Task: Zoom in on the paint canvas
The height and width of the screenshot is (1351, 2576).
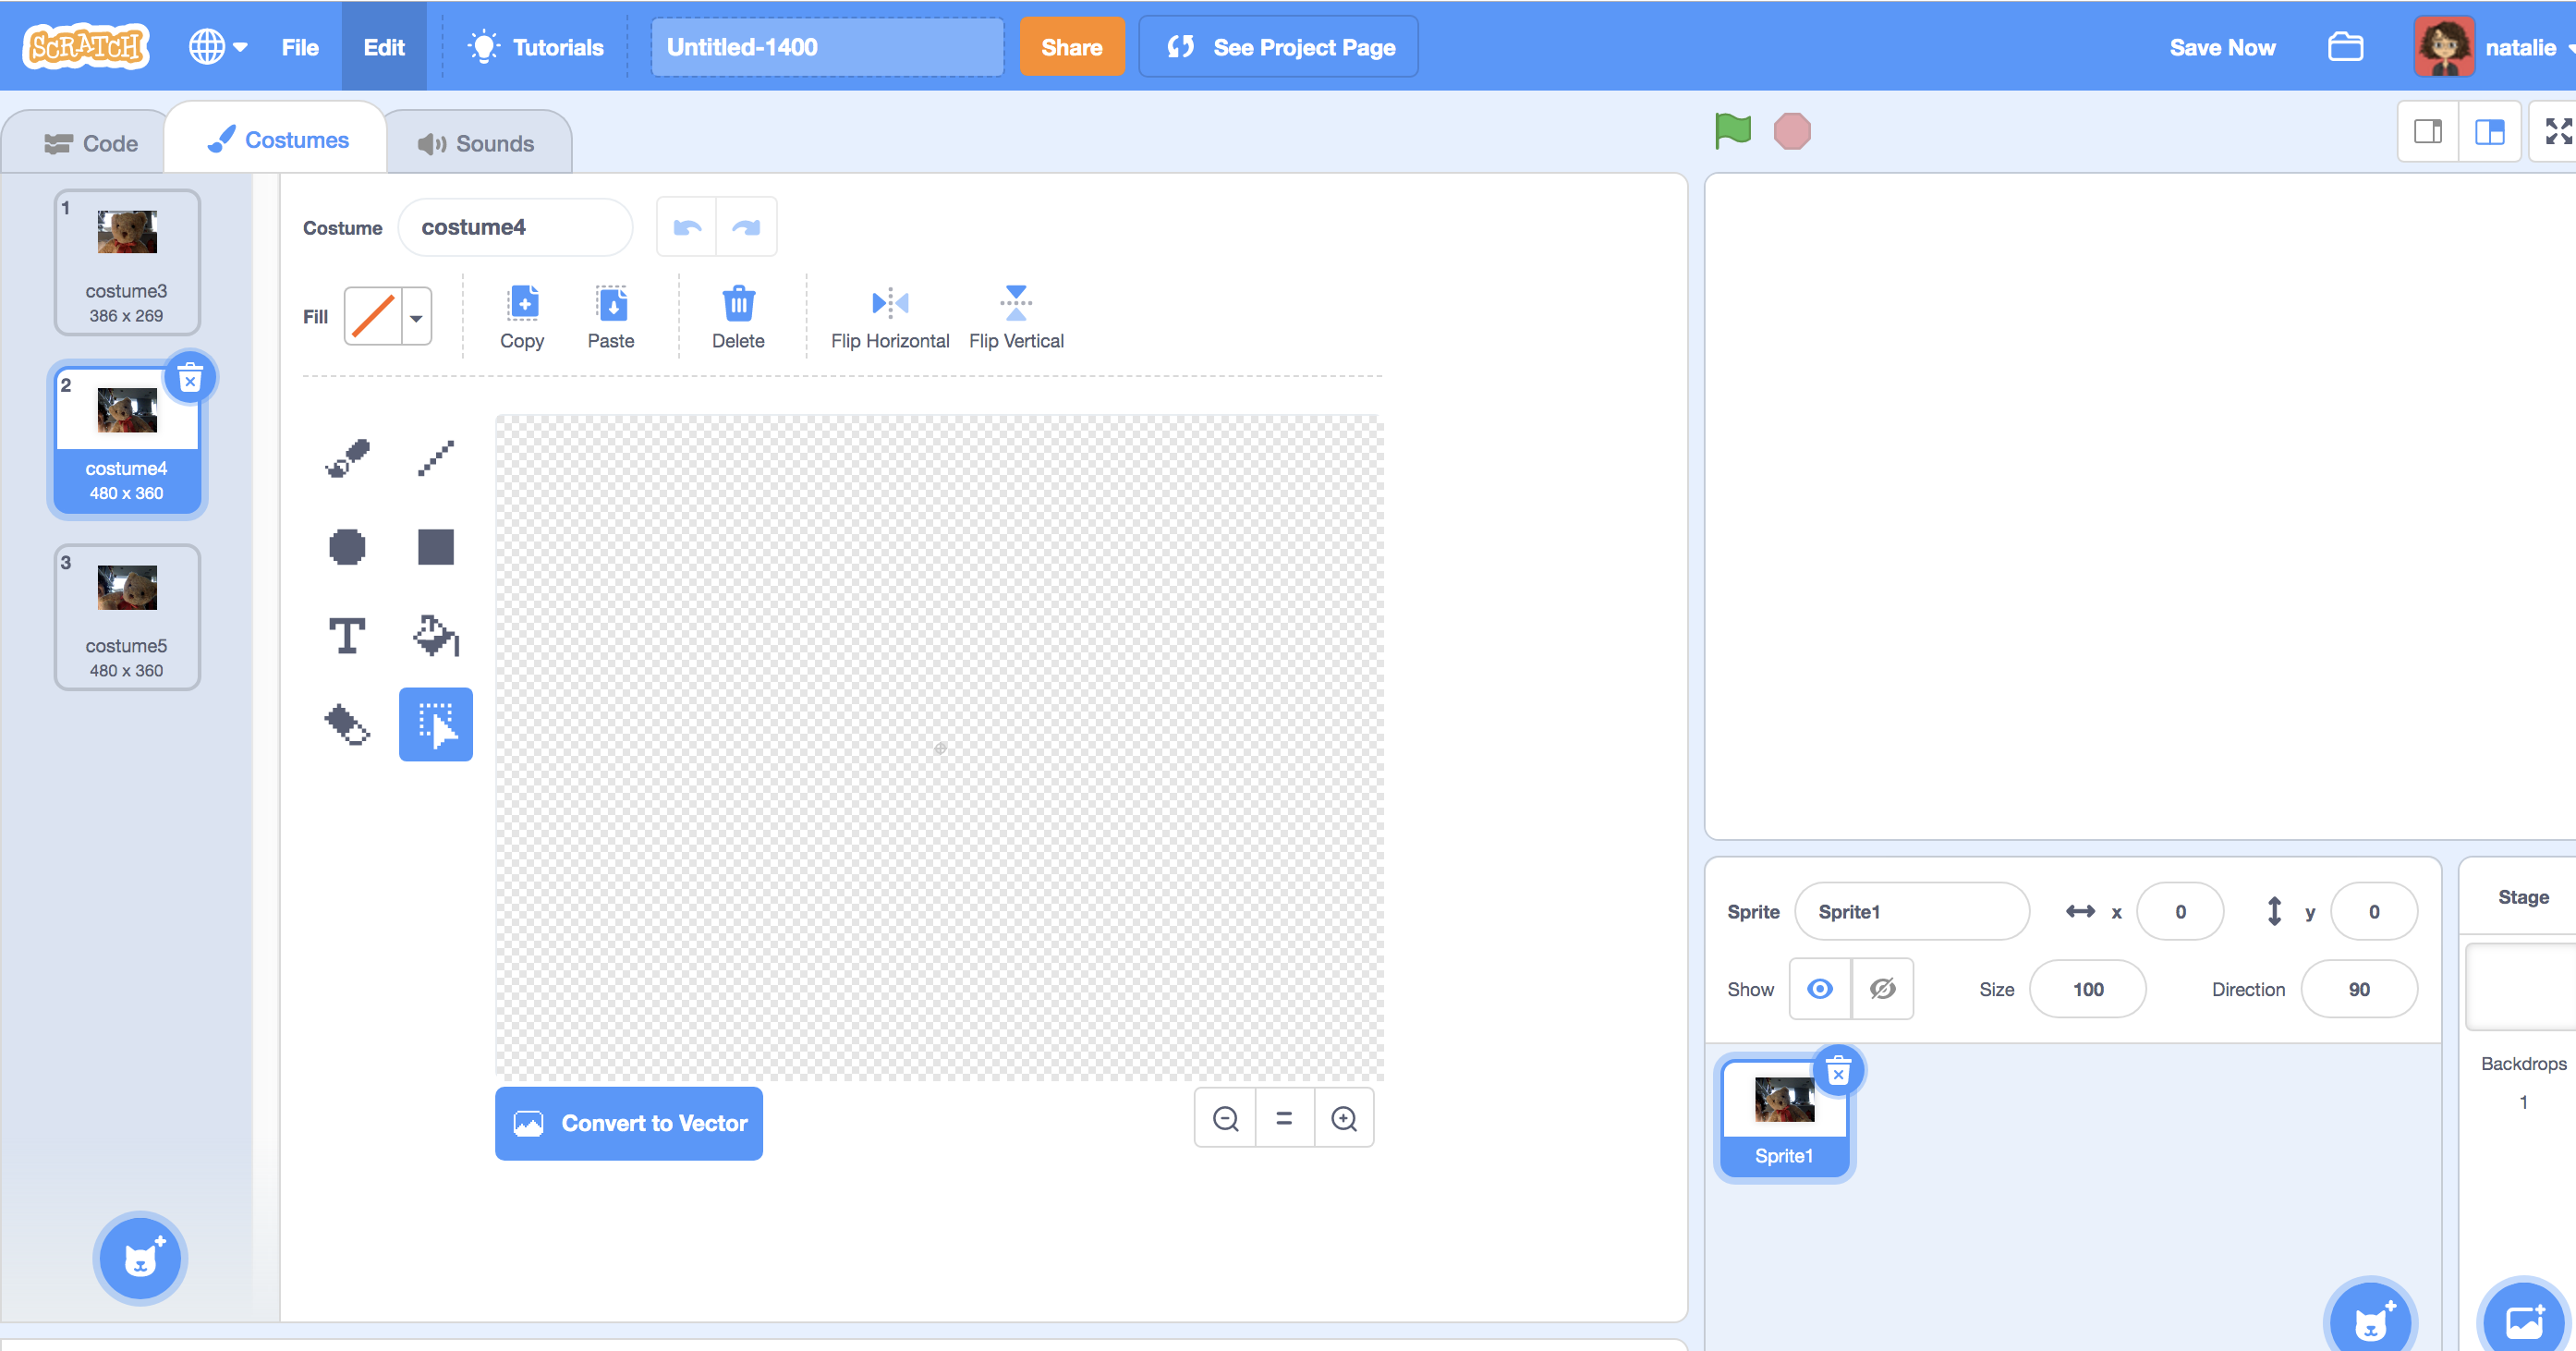Action: 1344,1118
